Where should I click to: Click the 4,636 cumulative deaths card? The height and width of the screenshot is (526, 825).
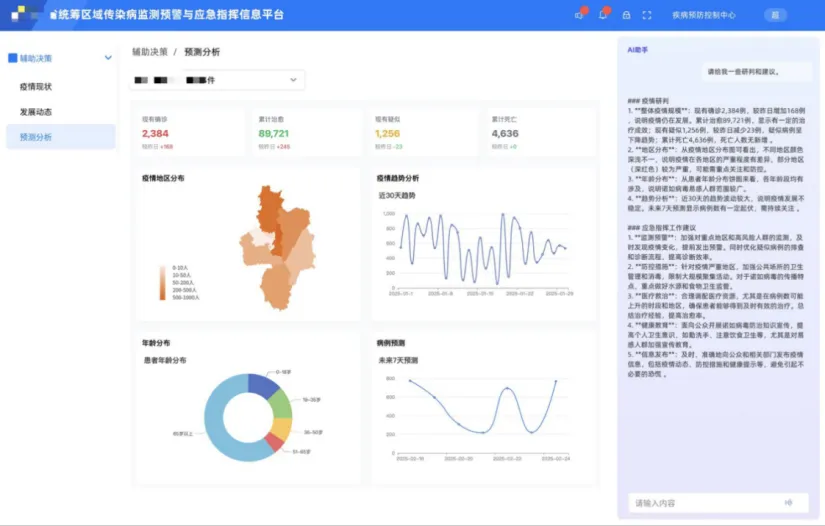540,133
